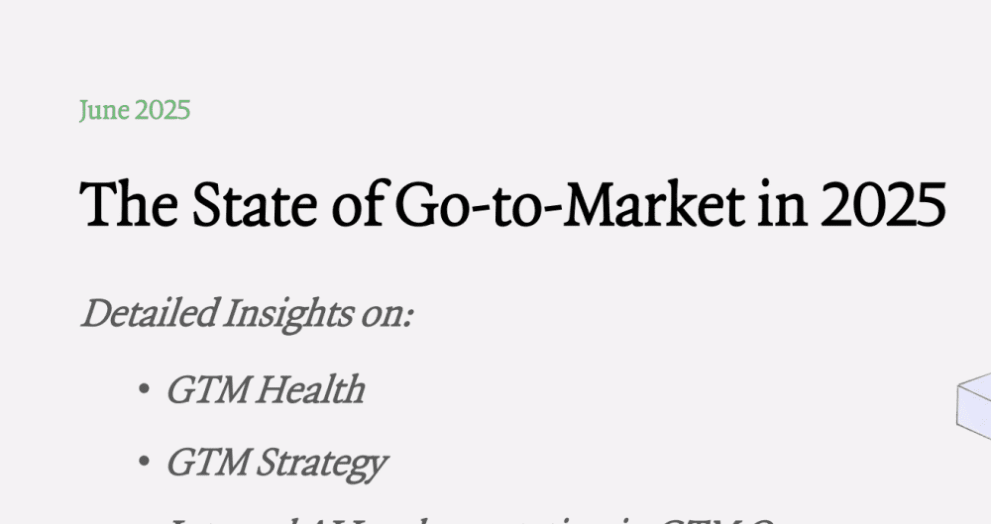Viewport: 991px width, 524px height.
Task: Click the bullet dot before GTM Health
Action: pyautogui.click(x=143, y=389)
